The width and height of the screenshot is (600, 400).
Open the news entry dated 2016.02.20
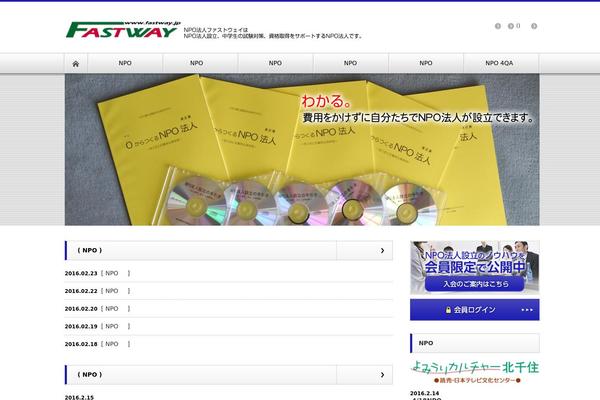tap(228, 309)
